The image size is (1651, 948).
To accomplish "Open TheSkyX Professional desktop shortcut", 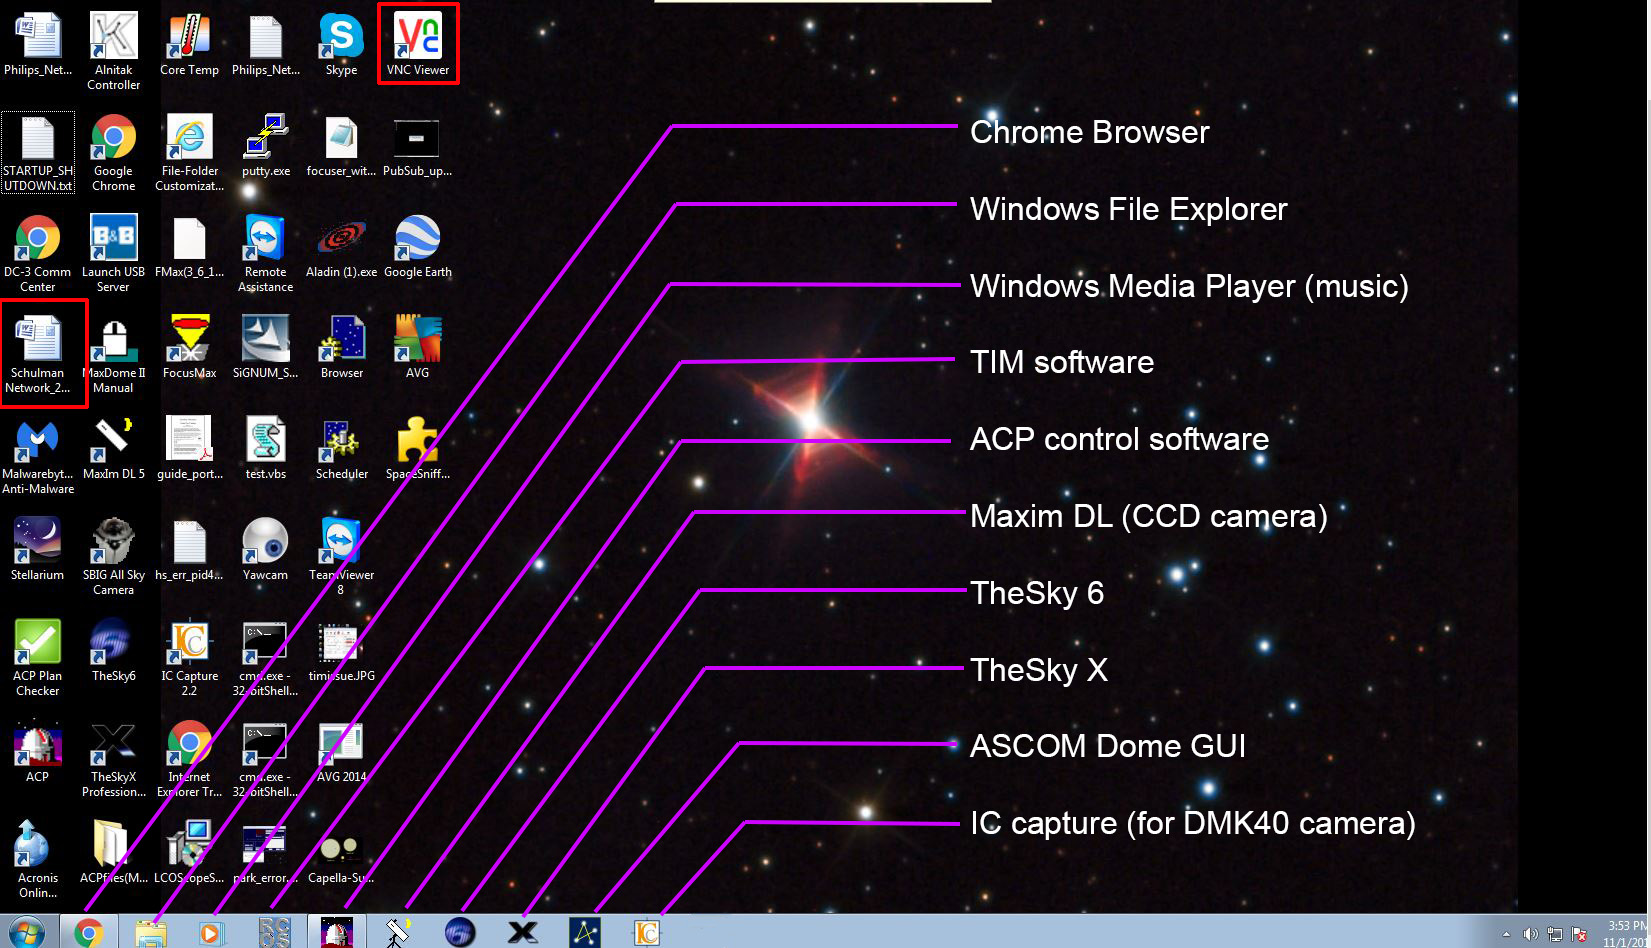I will pyautogui.click(x=113, y=758).
